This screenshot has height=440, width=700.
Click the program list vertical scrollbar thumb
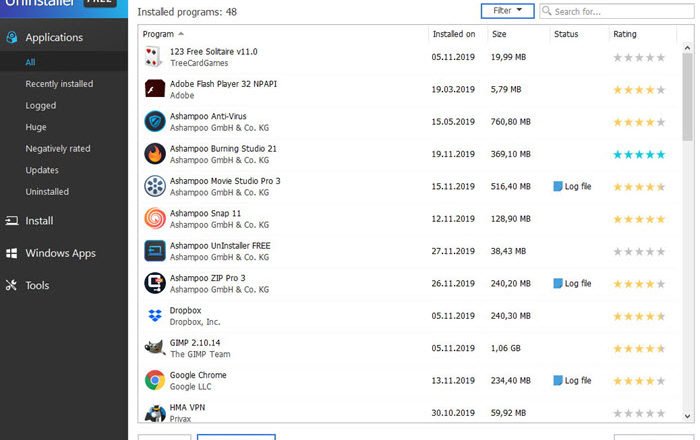point(687,96)
